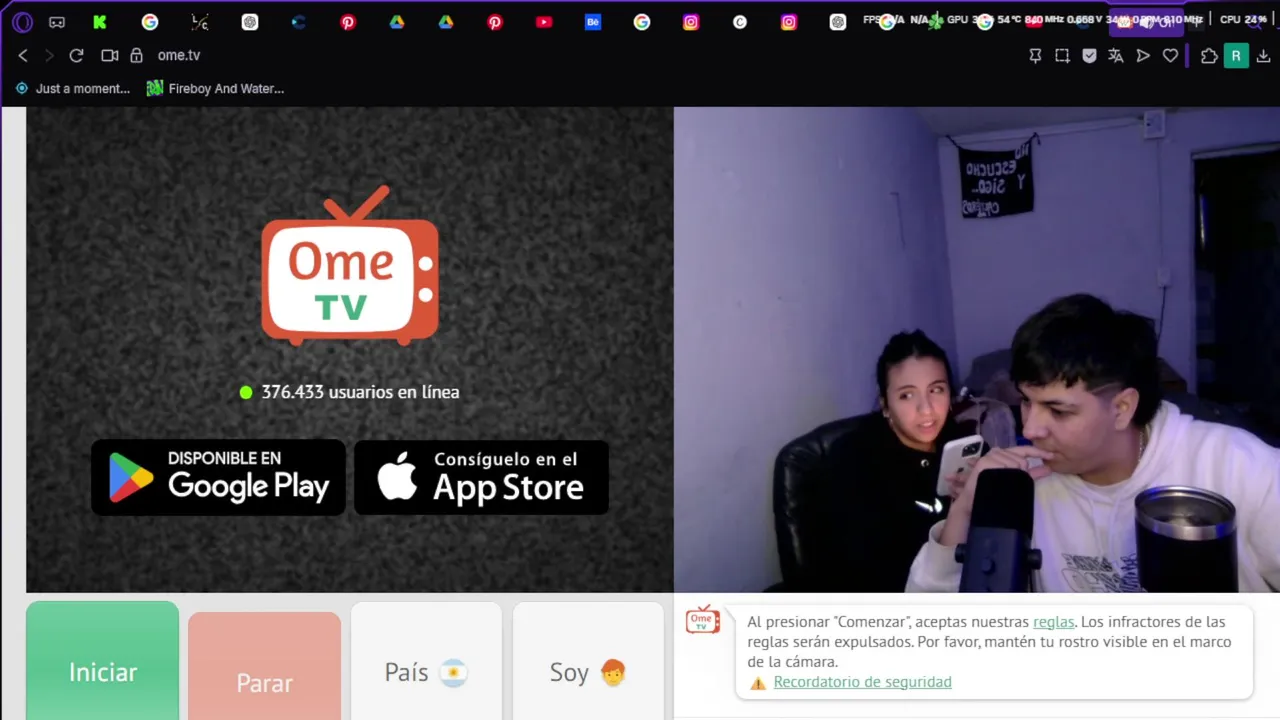Switch to the ChatGPT tab beside the blue C tab
This screenshot has height=720, width=1280.
tap(250, 22)
